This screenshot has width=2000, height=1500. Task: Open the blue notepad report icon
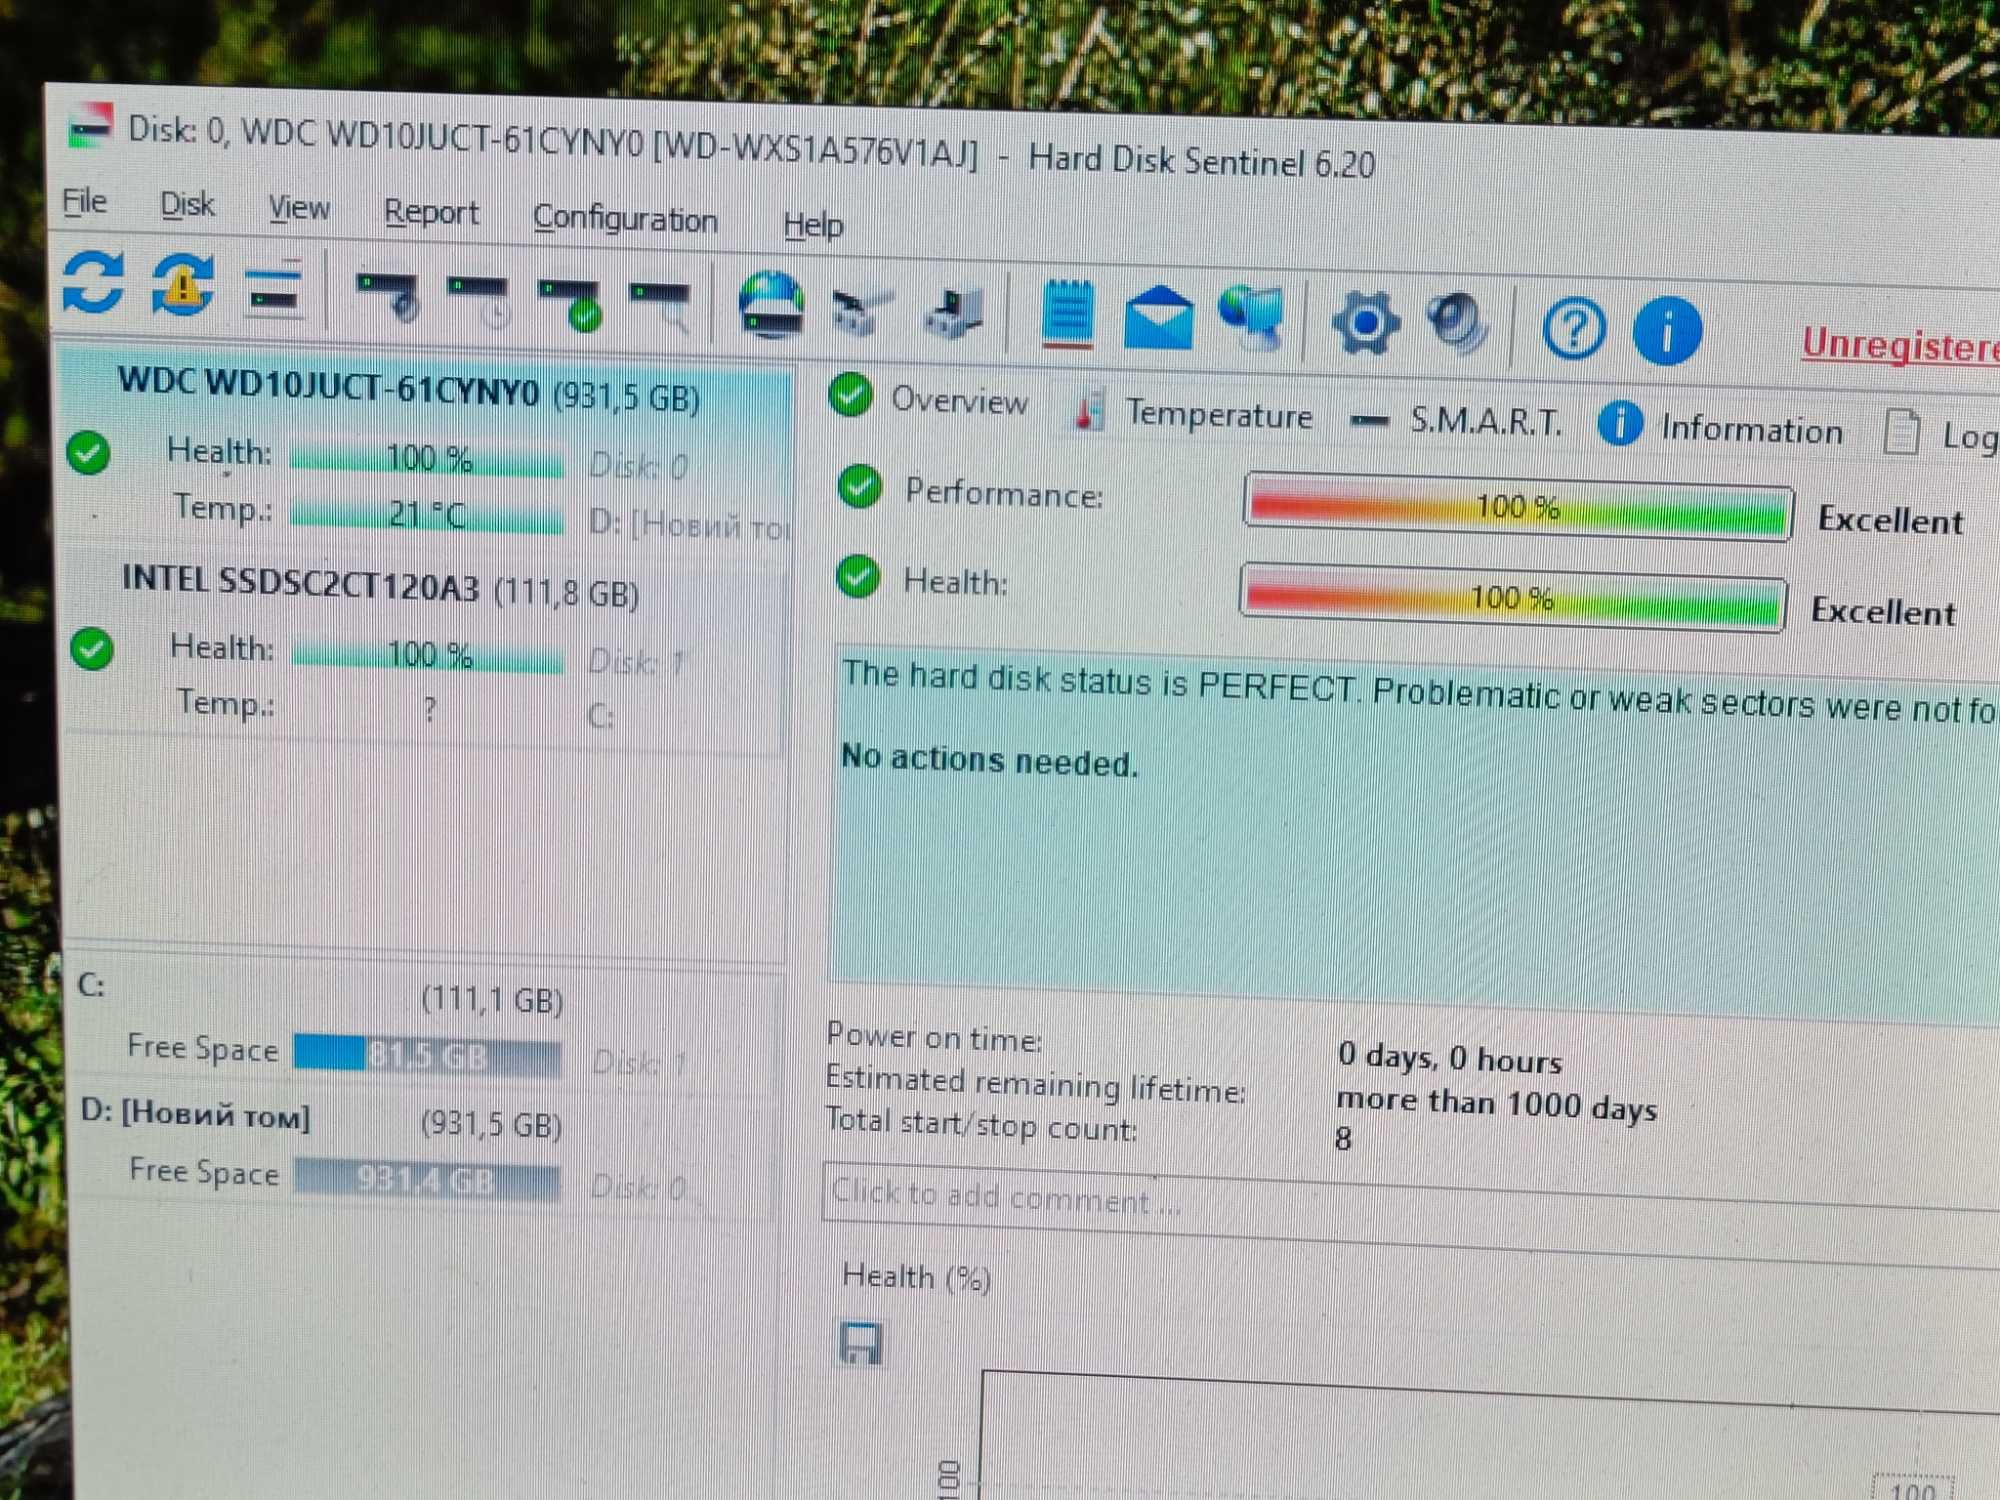pyautogui.click(x=1067, y=314)
